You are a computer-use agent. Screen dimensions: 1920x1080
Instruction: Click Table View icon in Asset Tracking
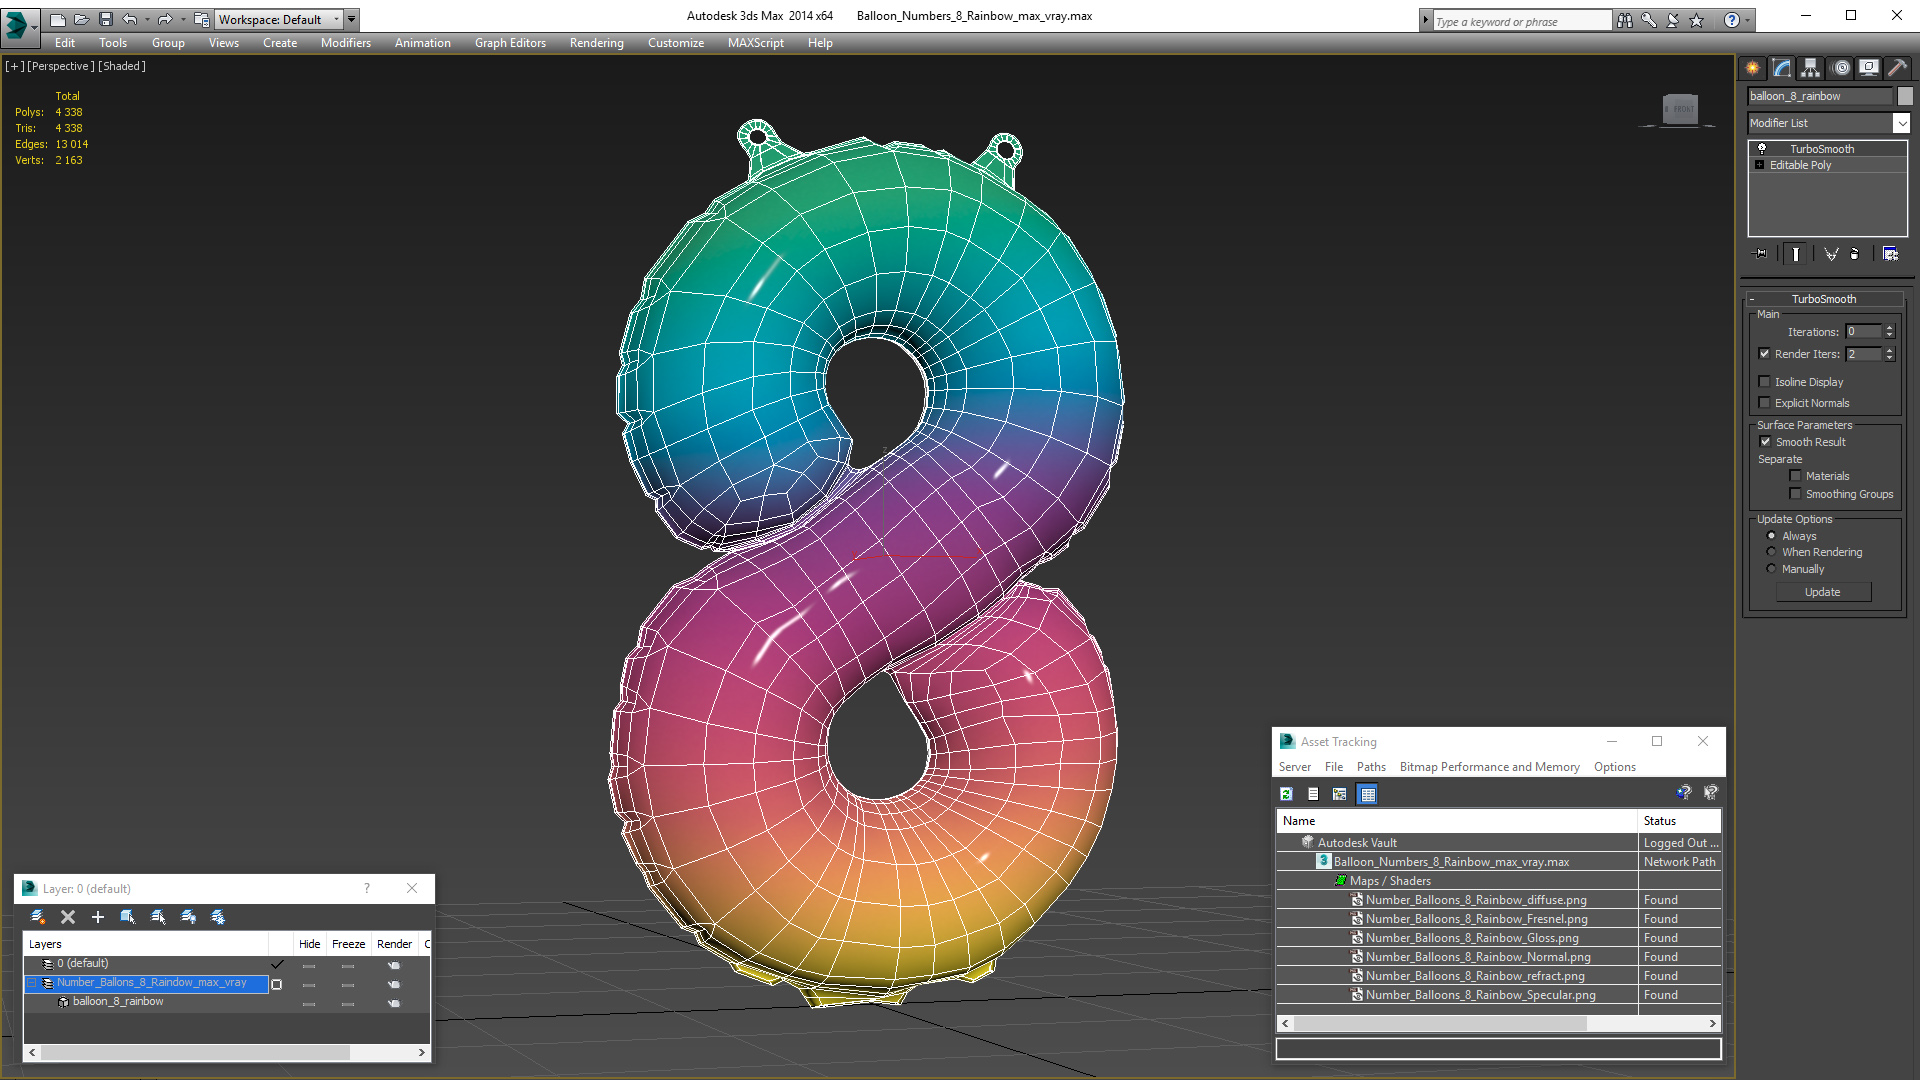[1368, 794]
